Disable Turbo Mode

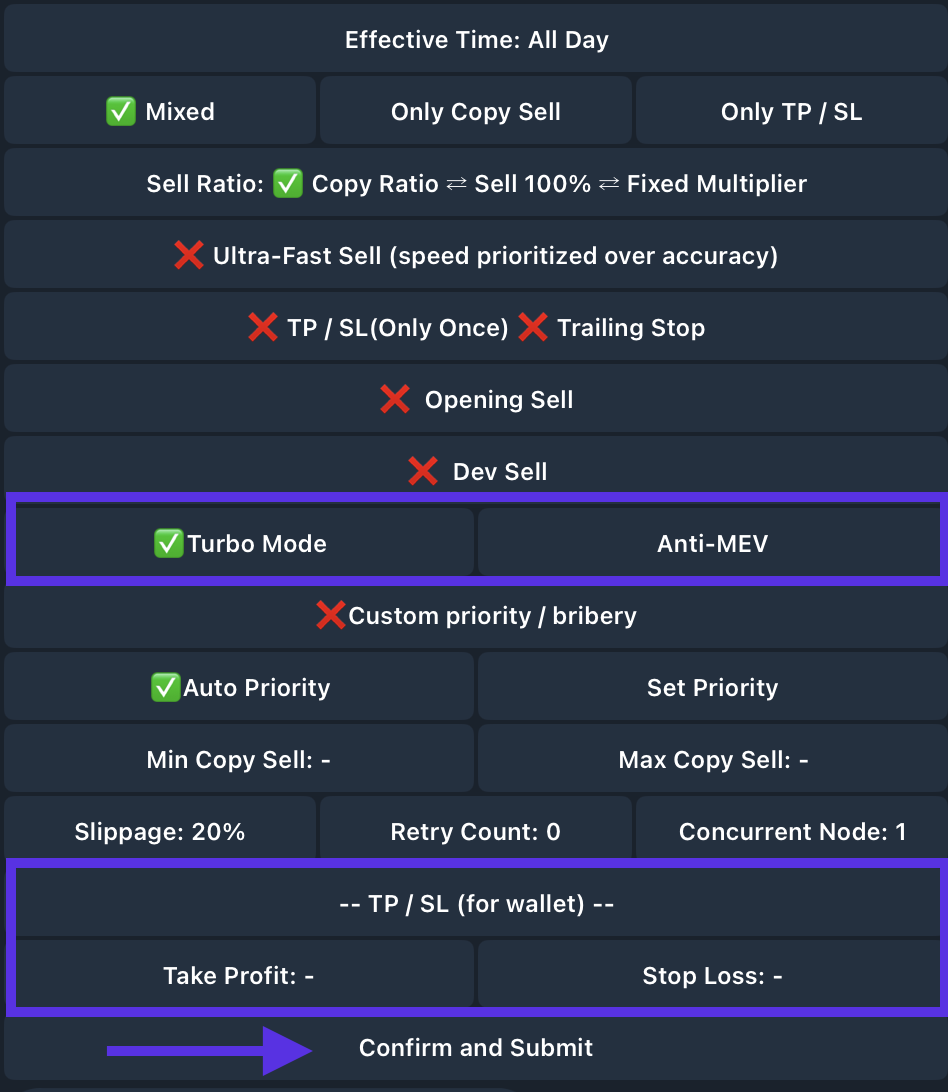pos(240,544)
